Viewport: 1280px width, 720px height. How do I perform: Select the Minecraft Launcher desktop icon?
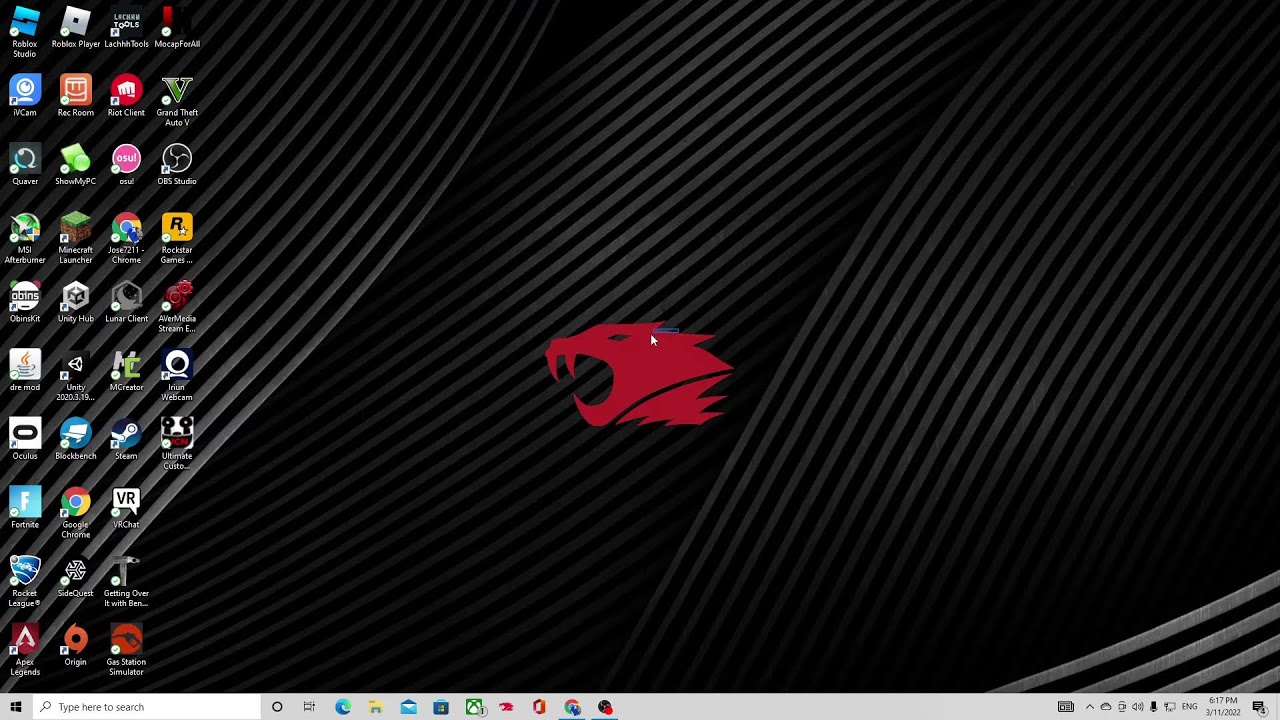coord(76,239)
